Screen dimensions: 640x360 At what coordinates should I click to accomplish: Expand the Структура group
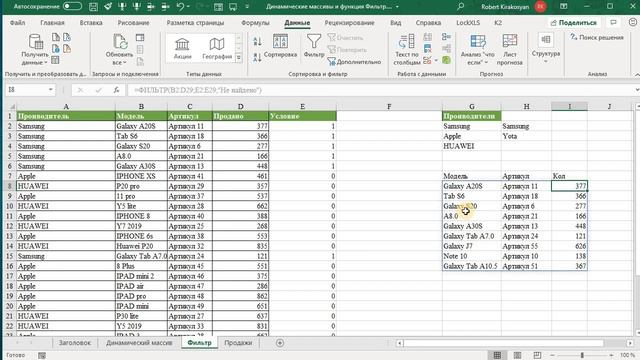point(546,48)
